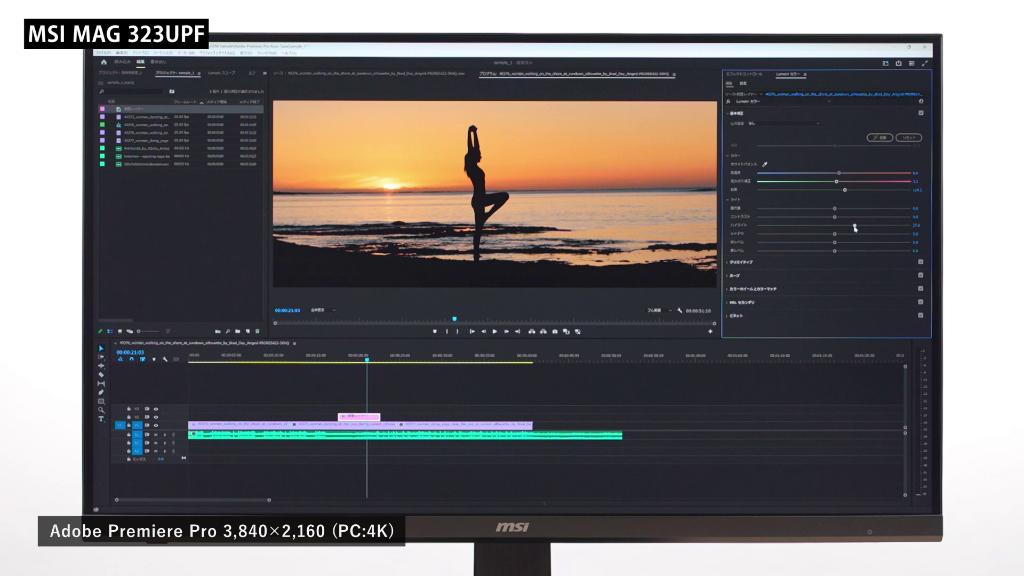Screen dimensions: 1024x576
Task: Select the Zoom tool in timeline toolbox
Action: coord(101,410)
